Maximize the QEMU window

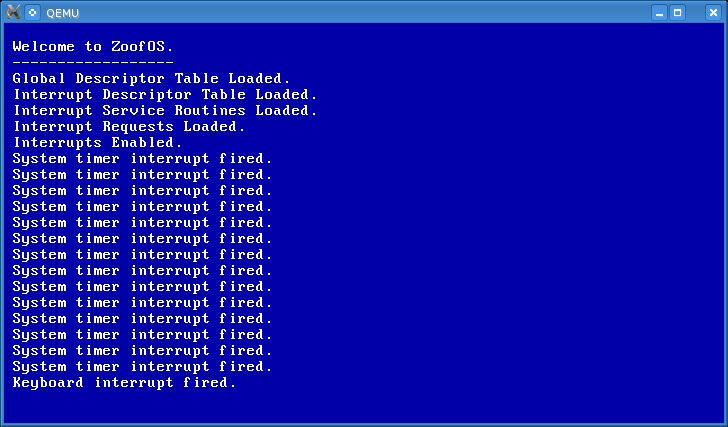(677, 13)
